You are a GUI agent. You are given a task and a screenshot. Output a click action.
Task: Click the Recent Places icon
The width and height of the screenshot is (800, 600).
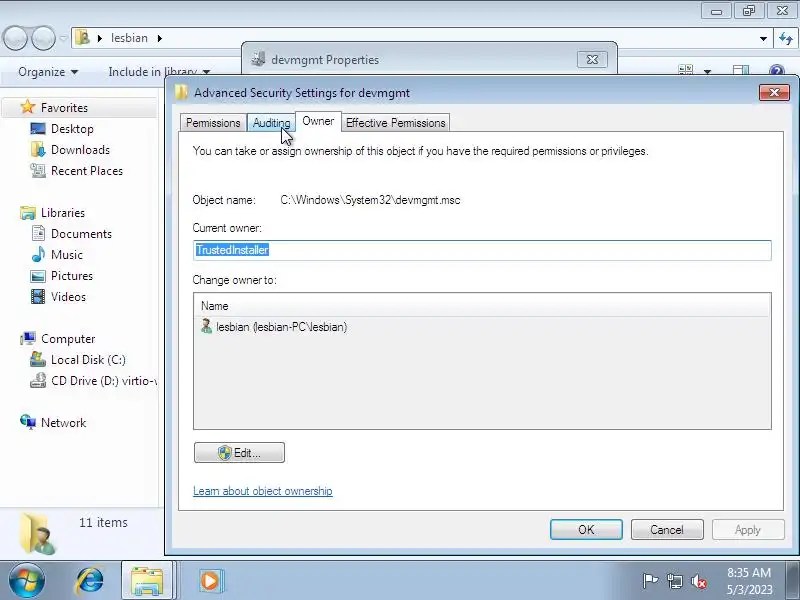tap(38, 170)
